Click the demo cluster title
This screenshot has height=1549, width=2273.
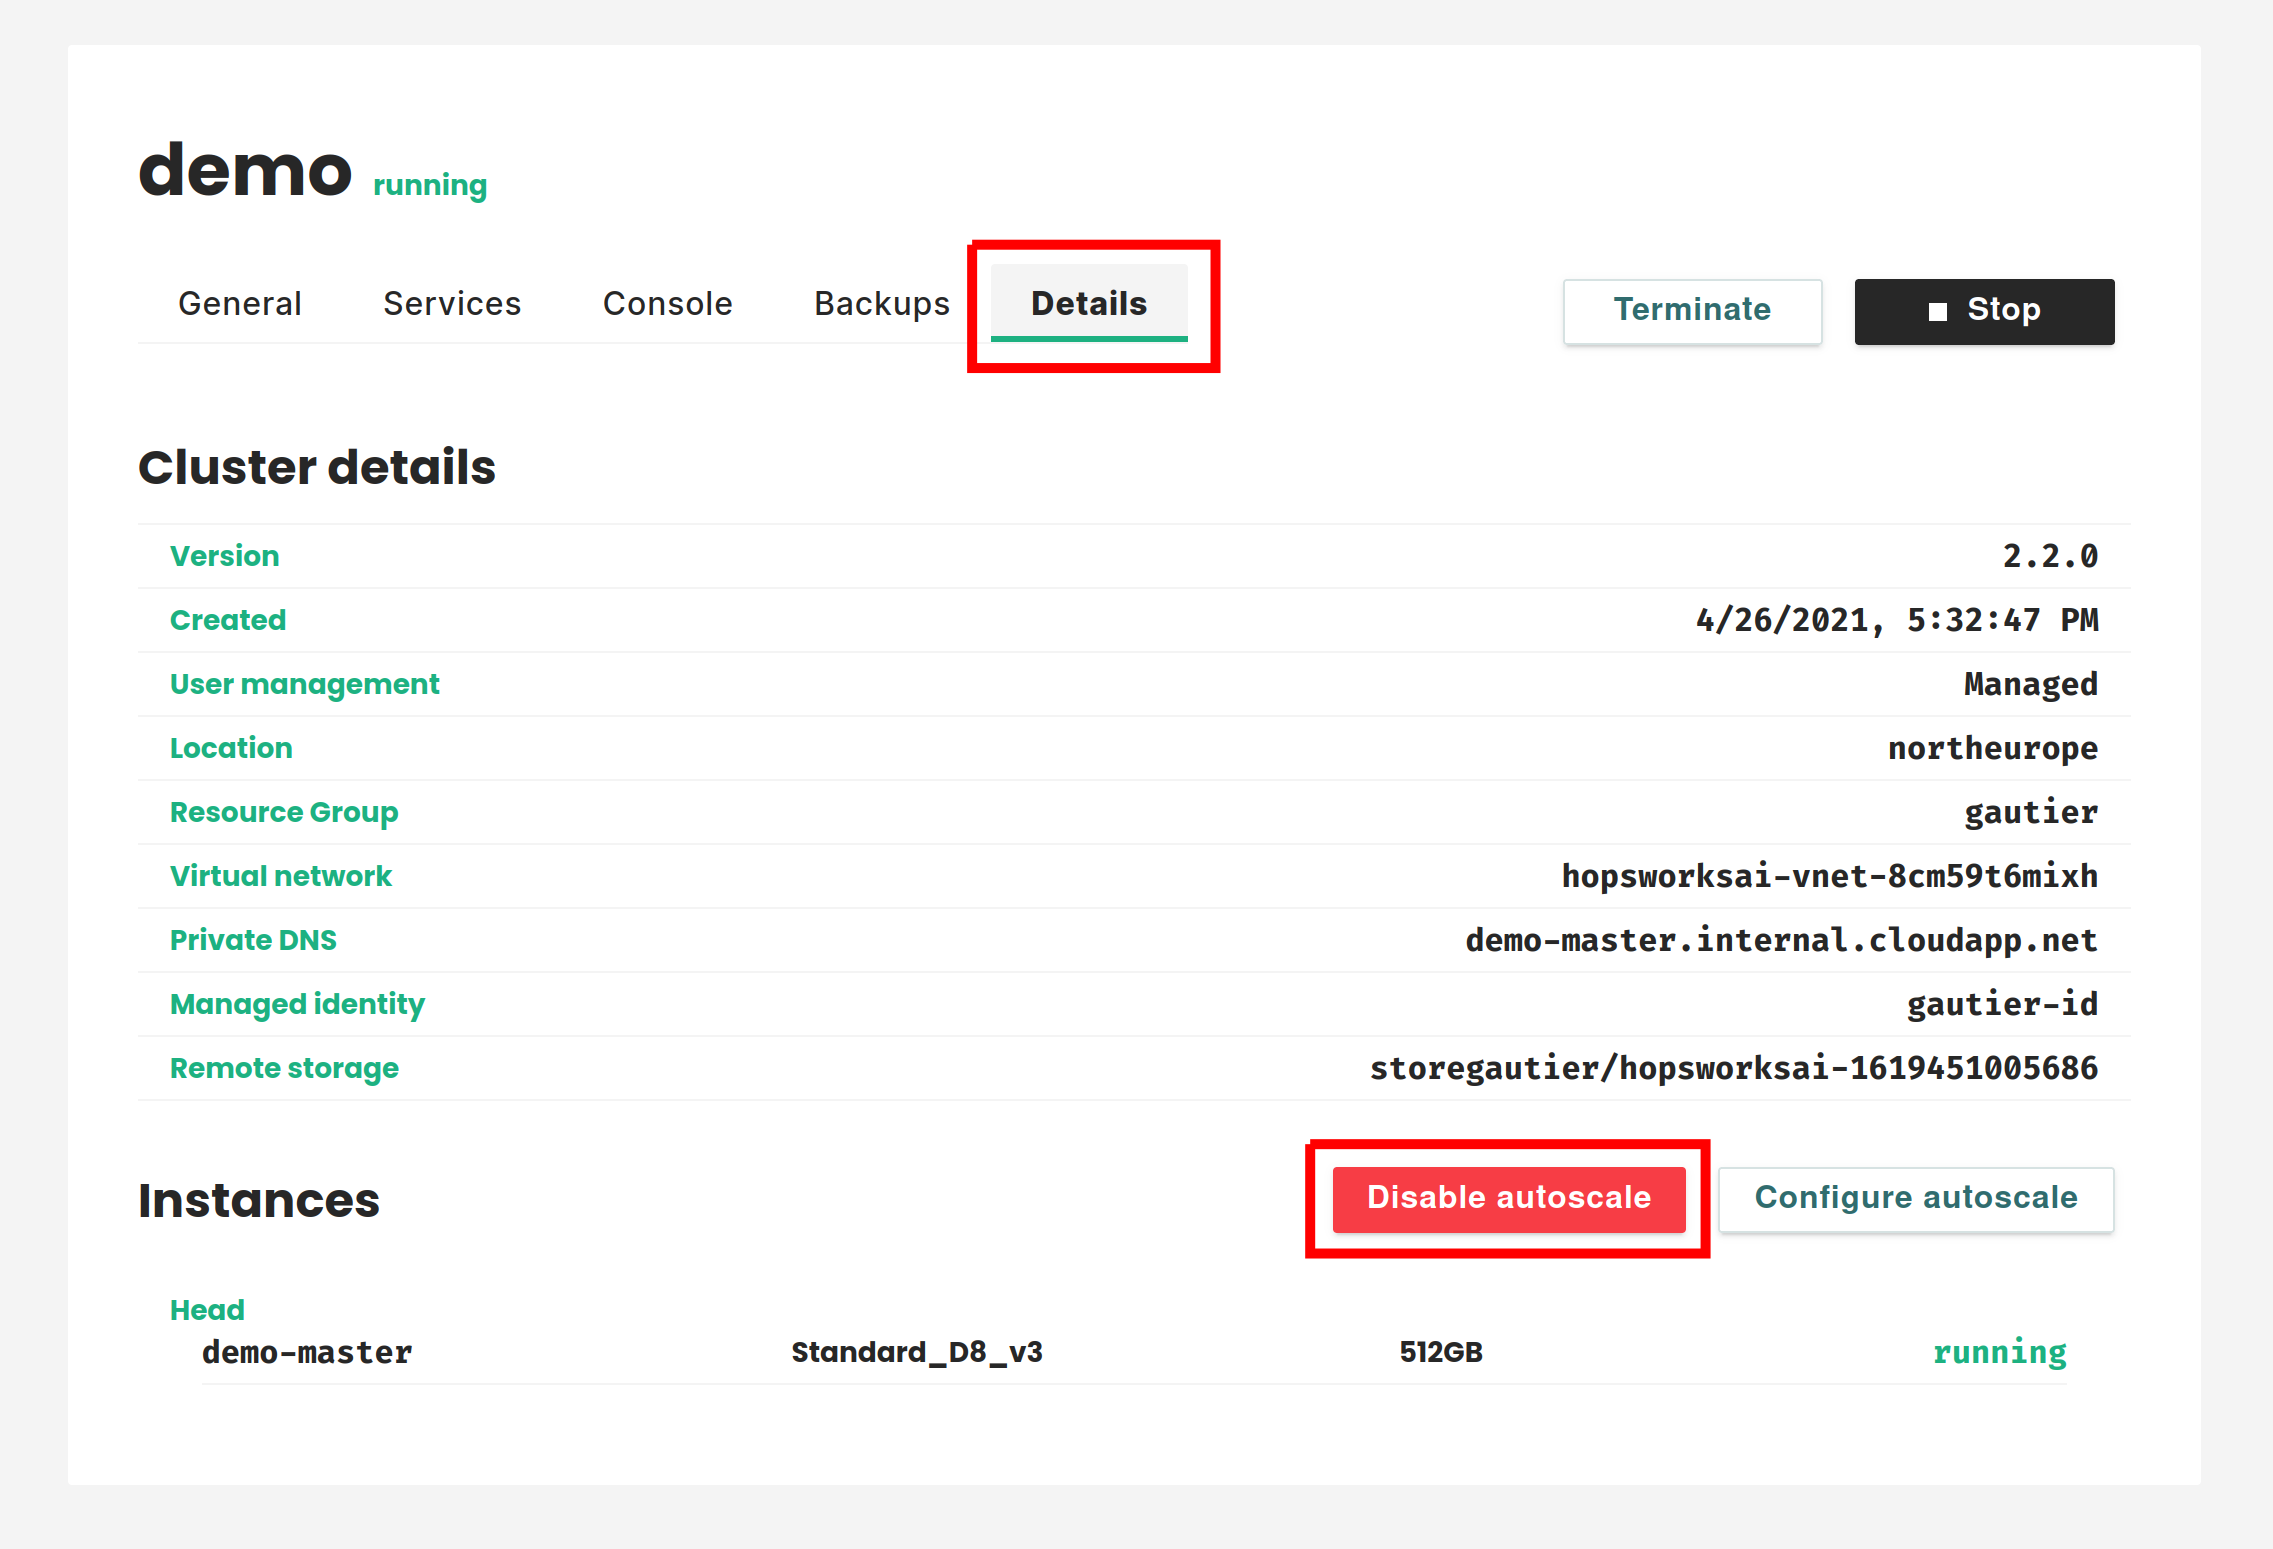coord(245,170)
